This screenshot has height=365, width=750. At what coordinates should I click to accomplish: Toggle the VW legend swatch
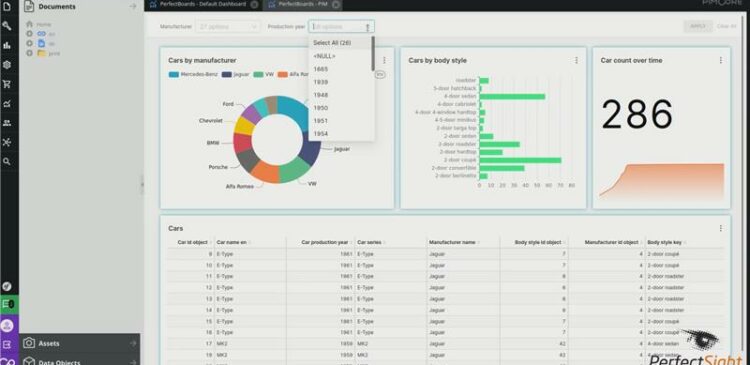[x=258, y=75]
